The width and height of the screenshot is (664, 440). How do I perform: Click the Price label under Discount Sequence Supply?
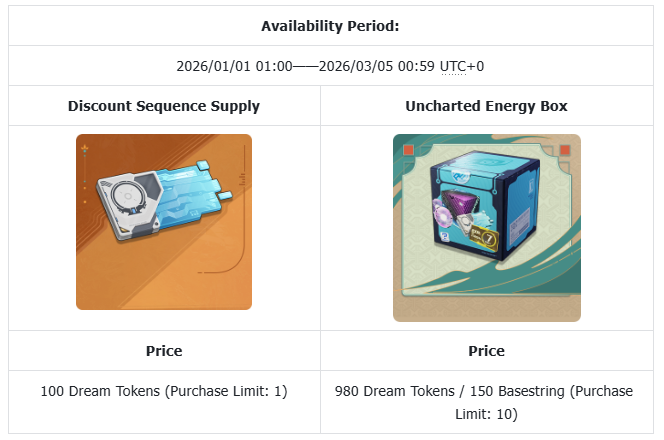[x=164, y=351]
